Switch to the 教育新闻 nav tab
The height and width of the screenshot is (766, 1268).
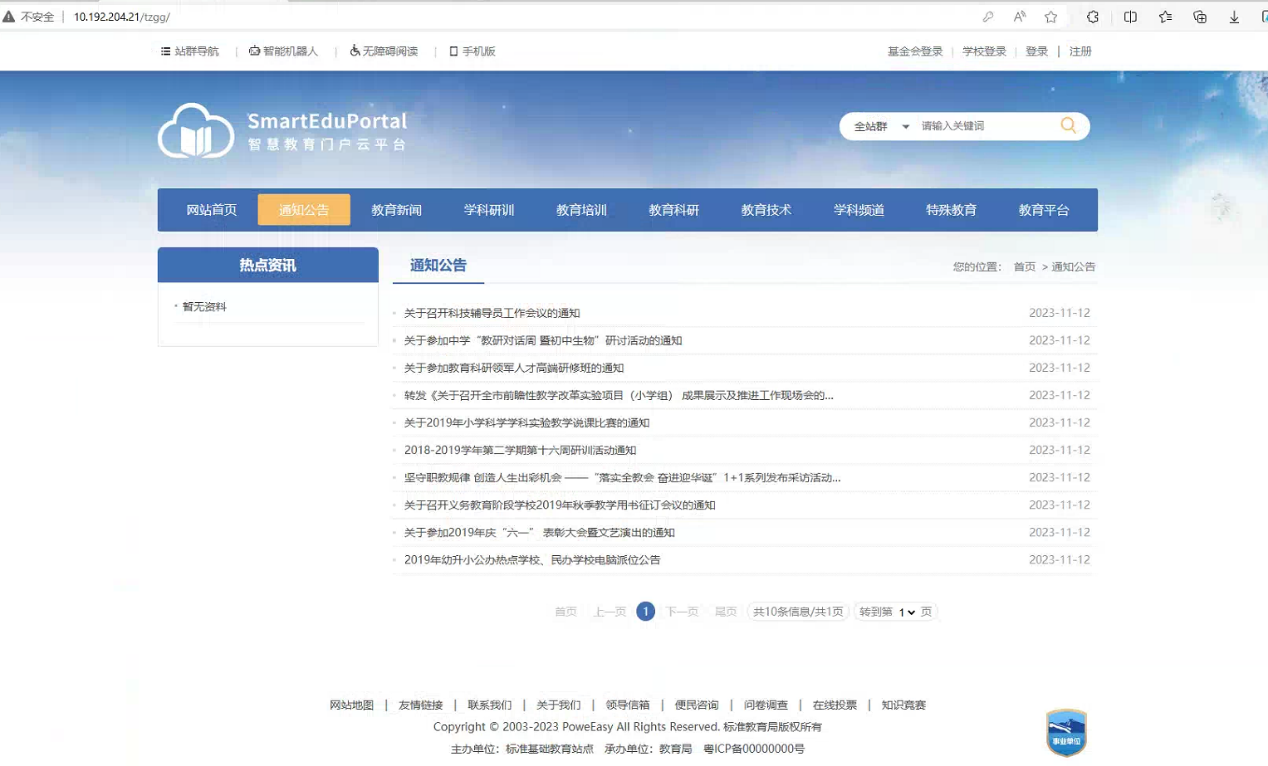click(x=396, y=210)
